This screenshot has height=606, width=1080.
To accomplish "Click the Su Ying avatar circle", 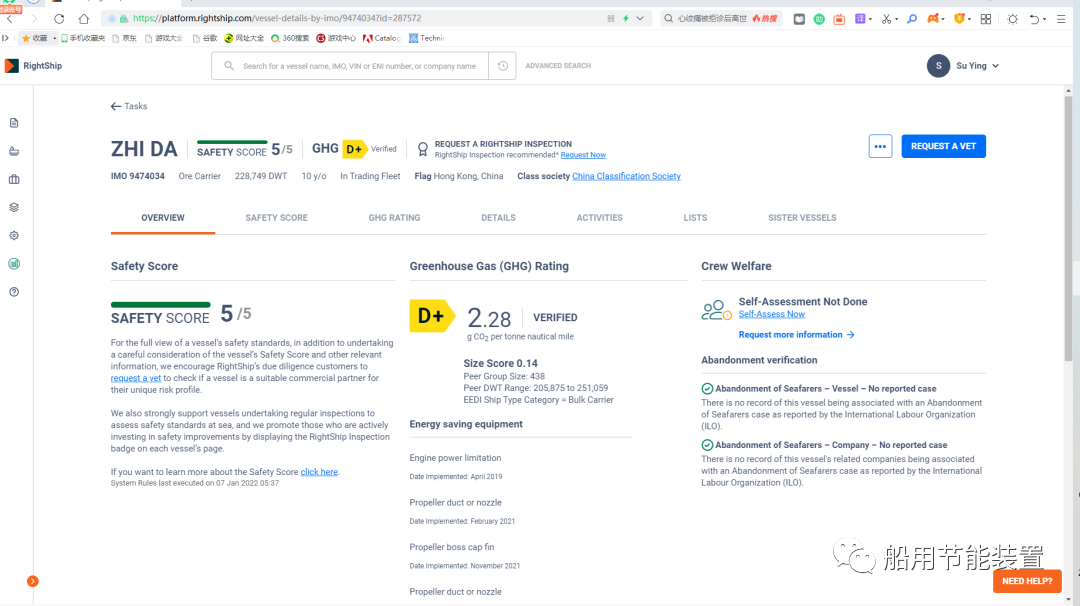I will tap(938, 65).
